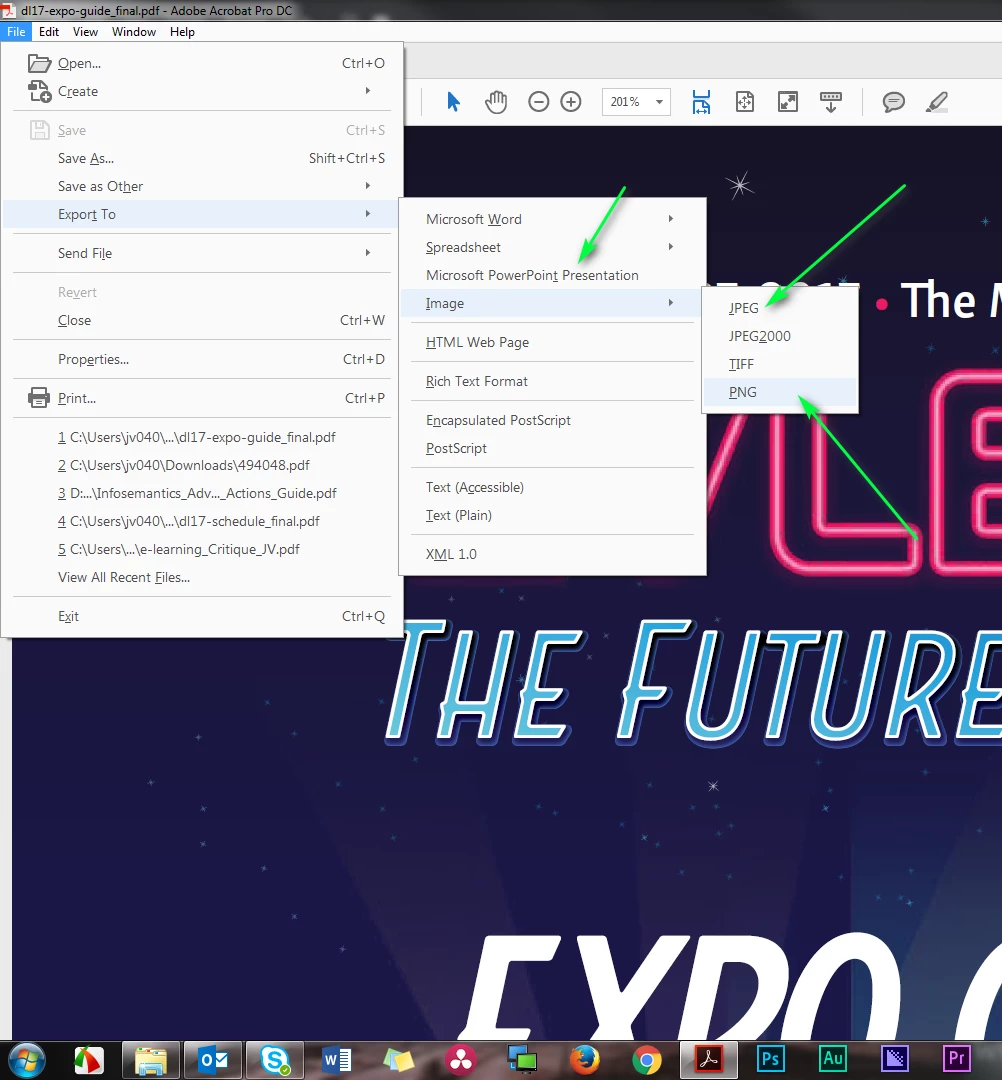Add a sticky note comment icon

tap(894, 102)
